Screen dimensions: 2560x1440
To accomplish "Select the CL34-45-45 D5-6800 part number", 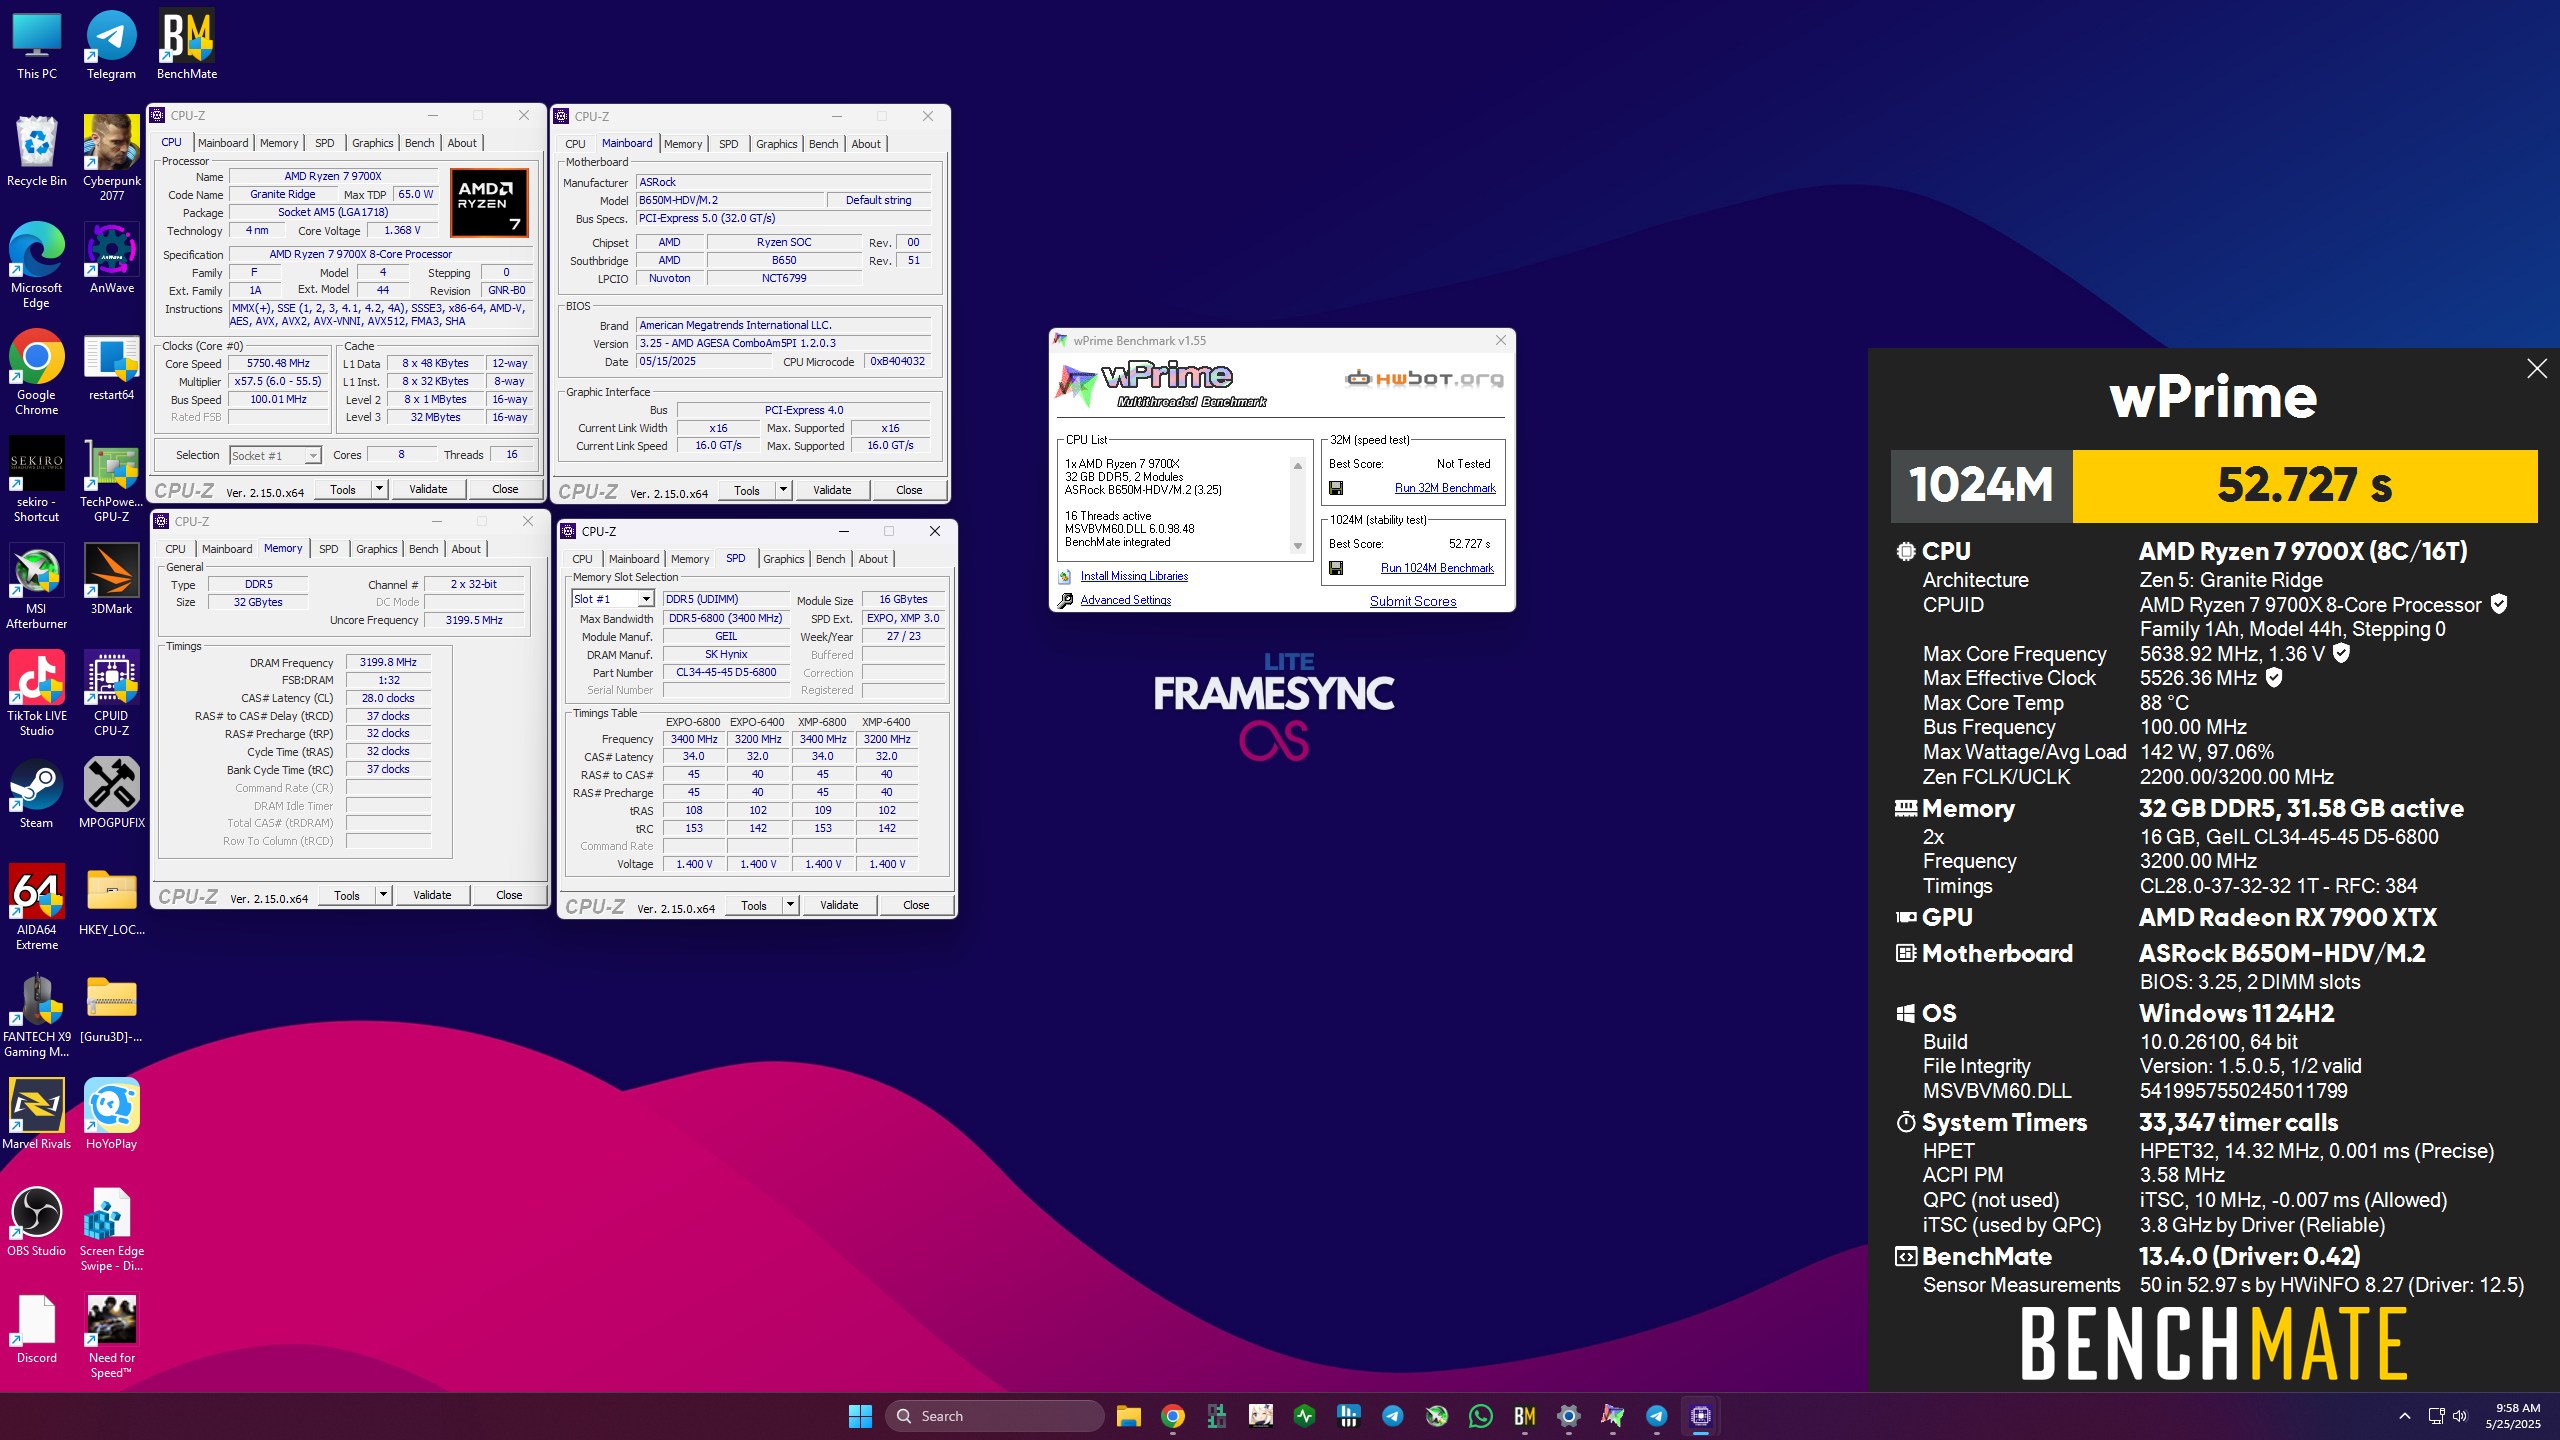I will pos(726,672).
